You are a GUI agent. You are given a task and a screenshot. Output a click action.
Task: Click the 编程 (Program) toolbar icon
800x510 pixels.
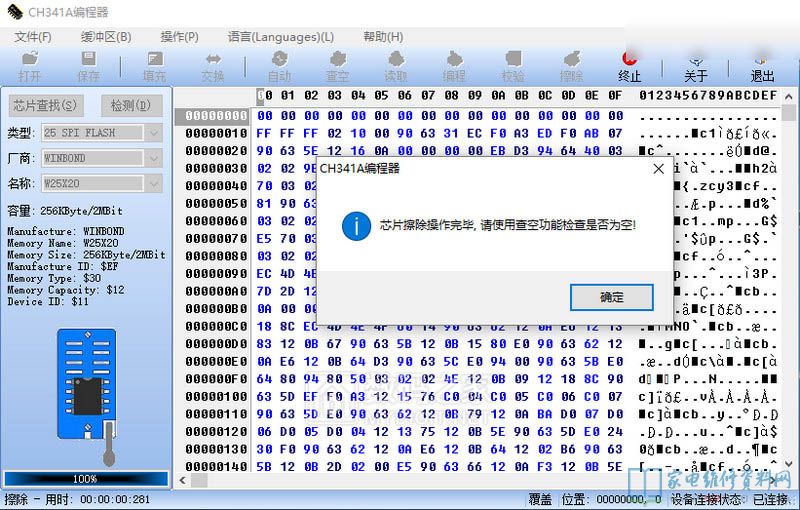(x=454, y=66)
